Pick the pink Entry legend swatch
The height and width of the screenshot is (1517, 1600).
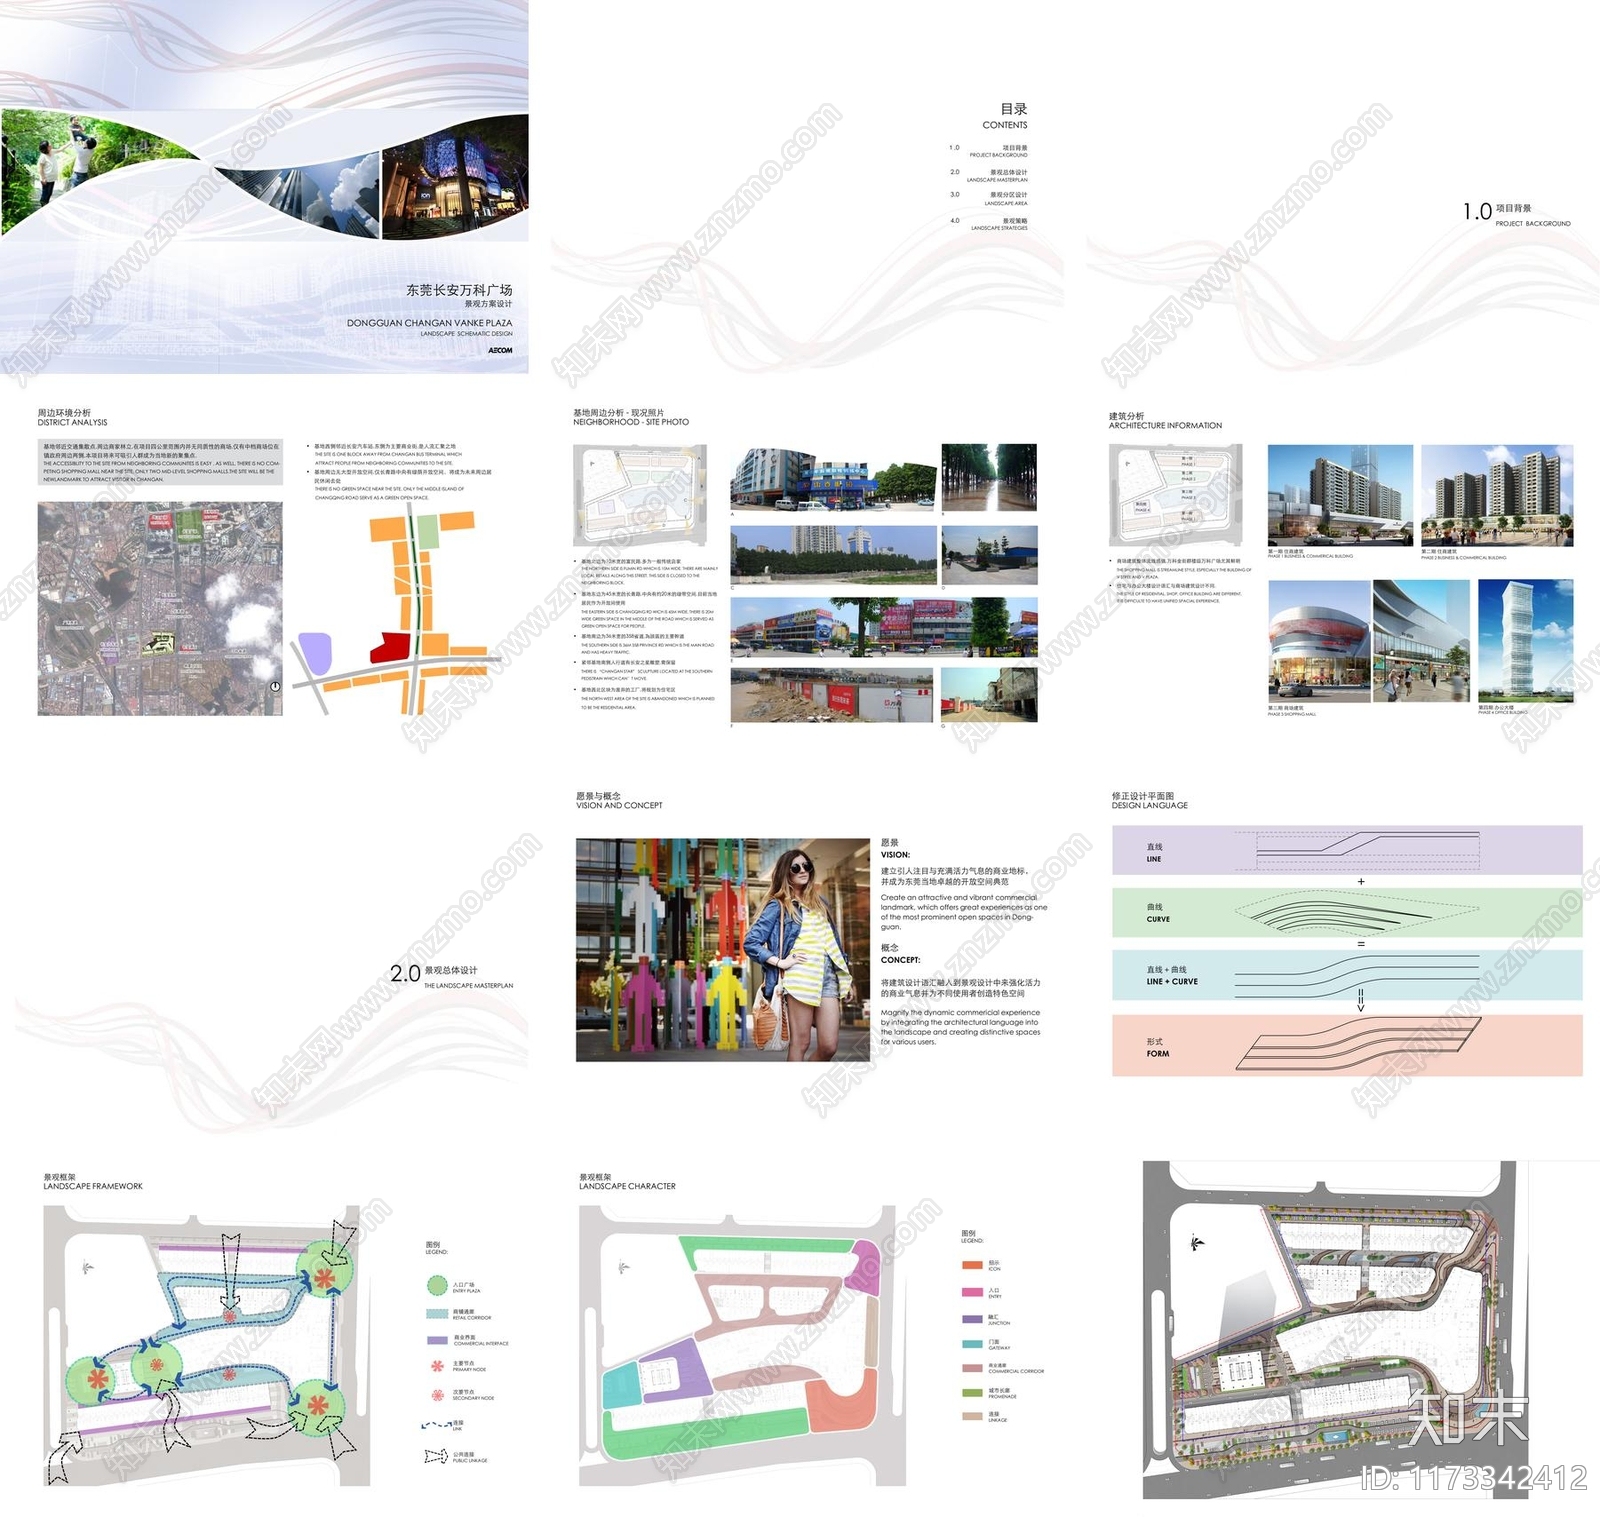coord(972,1292)
